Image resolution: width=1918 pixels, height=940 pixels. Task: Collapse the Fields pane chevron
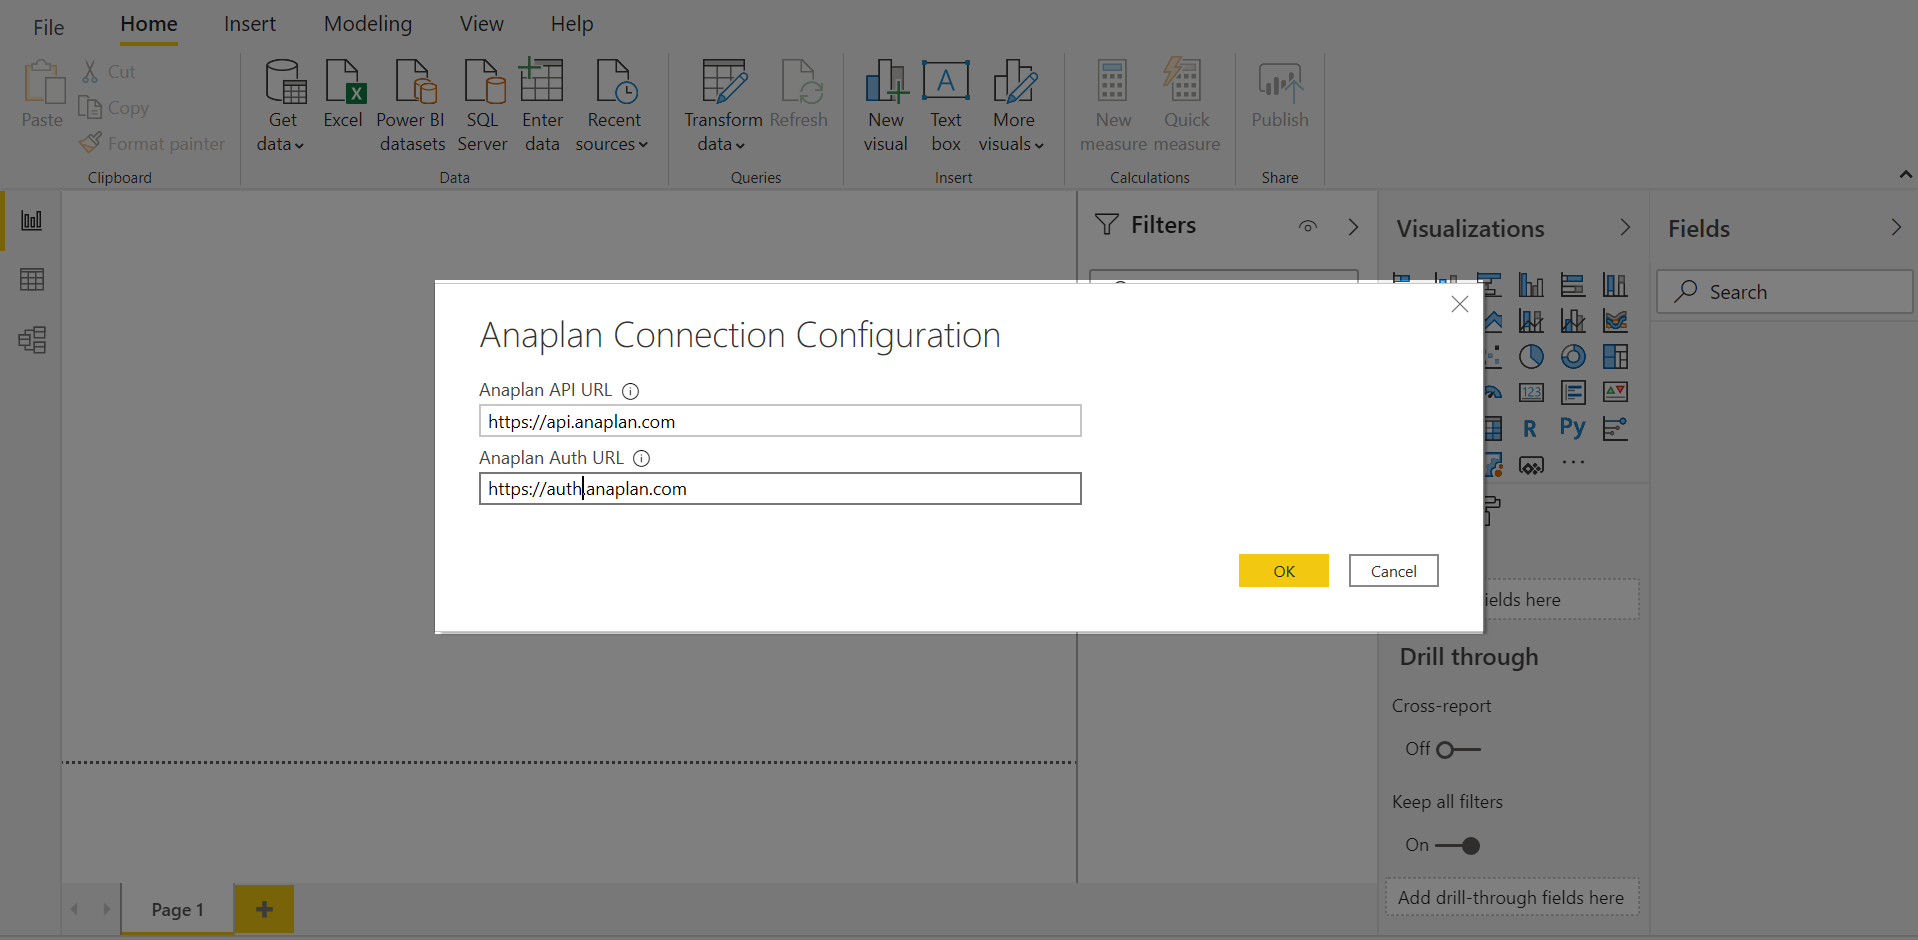click(1896, 228)
